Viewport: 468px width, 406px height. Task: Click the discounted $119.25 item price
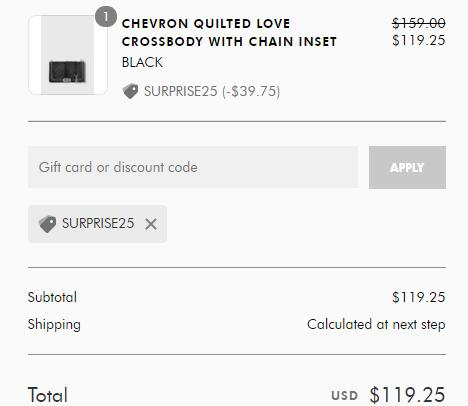point(419,40)
